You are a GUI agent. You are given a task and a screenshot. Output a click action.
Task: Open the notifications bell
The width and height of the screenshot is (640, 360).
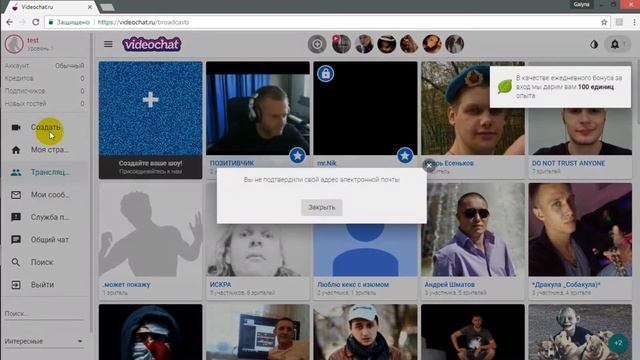point(615,44)
